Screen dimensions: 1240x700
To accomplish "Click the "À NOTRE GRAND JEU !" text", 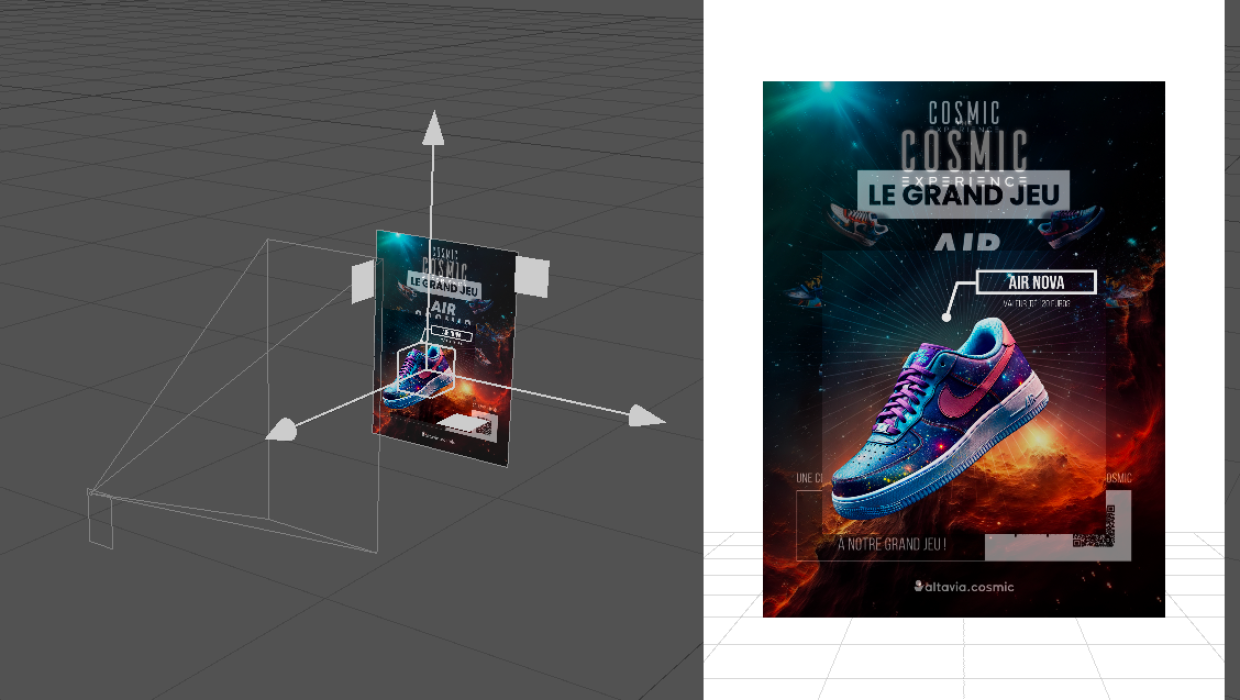I will pos(892,545).
